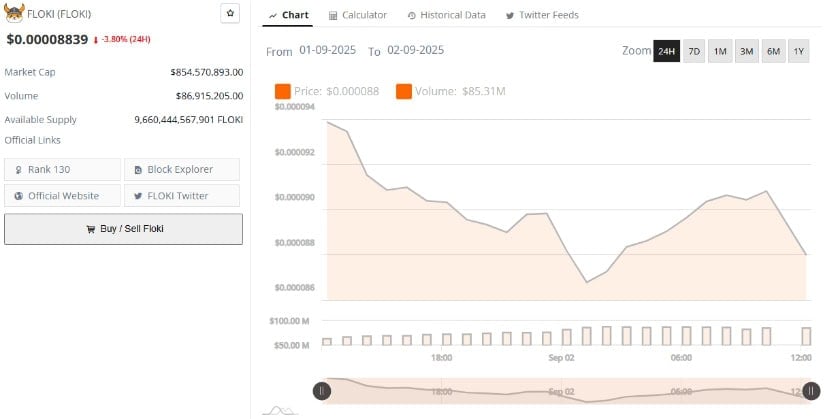825x419 pixels.
Task: Click the Volume value $86,915,205.00
Action: 209,96
